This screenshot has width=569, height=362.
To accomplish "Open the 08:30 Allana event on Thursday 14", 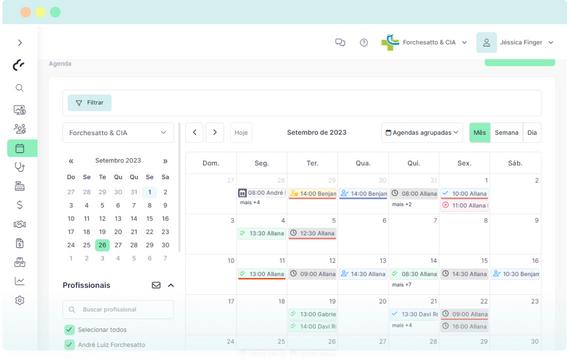I will 414,274.
